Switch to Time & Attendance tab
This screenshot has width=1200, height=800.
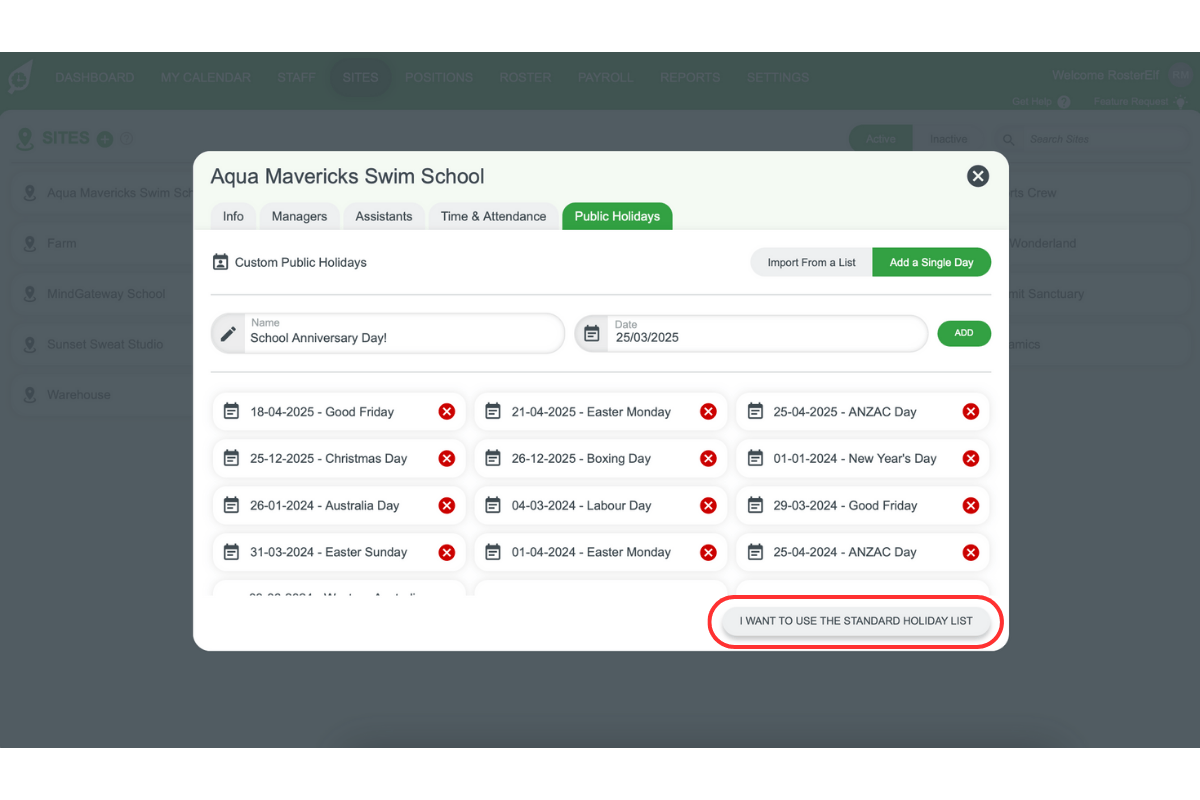pyautogui.click(x=493, y=216)
